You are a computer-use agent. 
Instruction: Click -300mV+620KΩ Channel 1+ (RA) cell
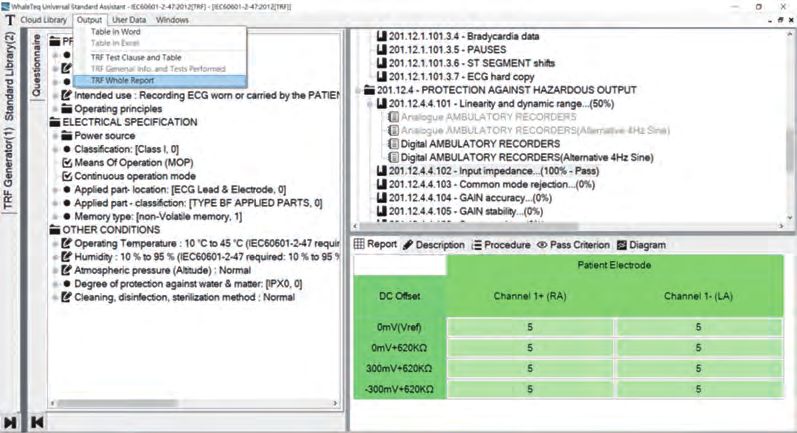coord(530,389)
